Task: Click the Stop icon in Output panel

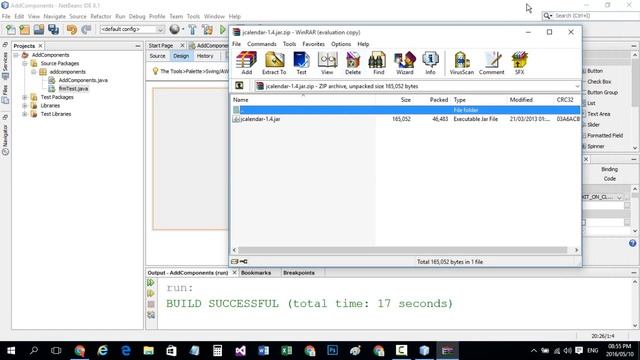Action: point(151,304)
